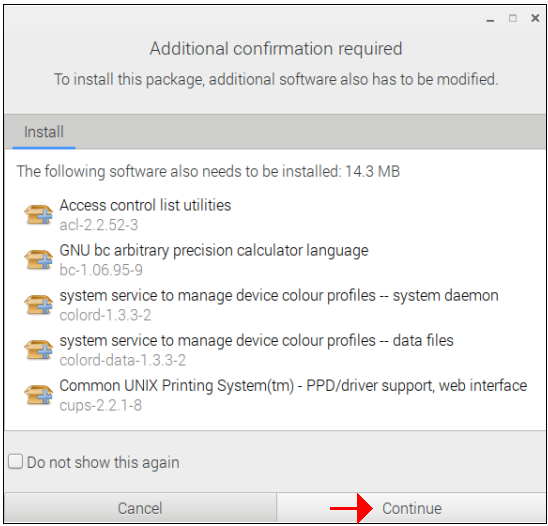Select the Common UNIX Printing System entry
Image resolution: width=548 pixels, height=526 pixels.
[x=275, y=395]
